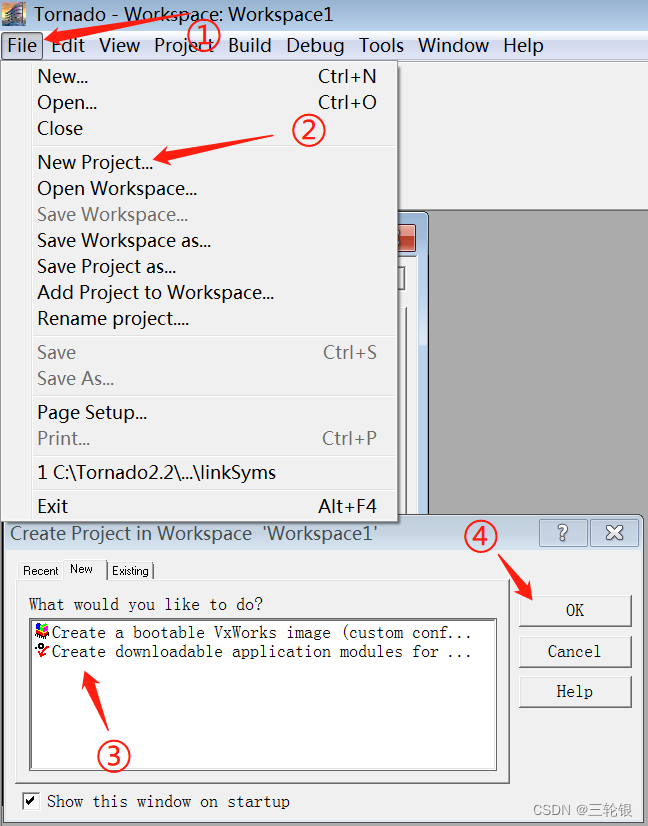Open the Project menu
Viewport: 648px width, 826px height.
point(184,46)
